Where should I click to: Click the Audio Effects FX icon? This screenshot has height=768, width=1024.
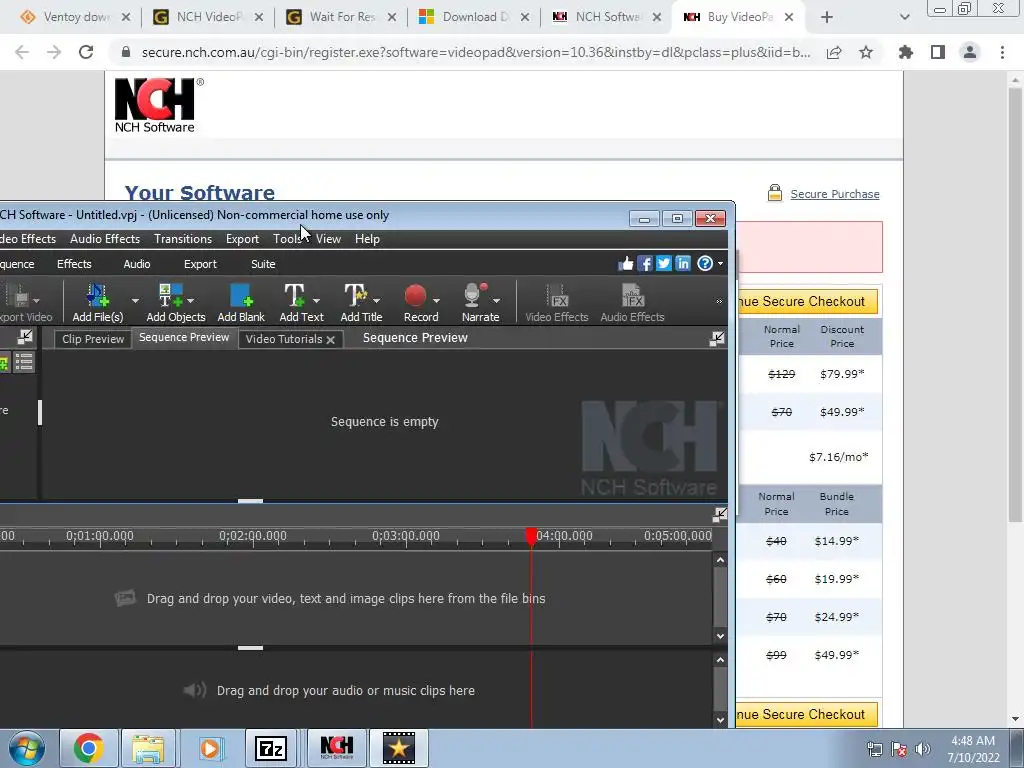pos(632,296)
